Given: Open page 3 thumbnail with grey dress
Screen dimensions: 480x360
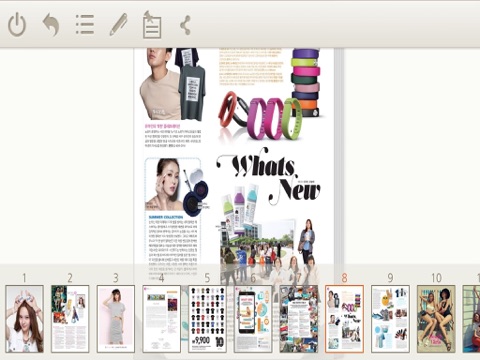Looking at the screenshot, I should (x=116, y=319).
